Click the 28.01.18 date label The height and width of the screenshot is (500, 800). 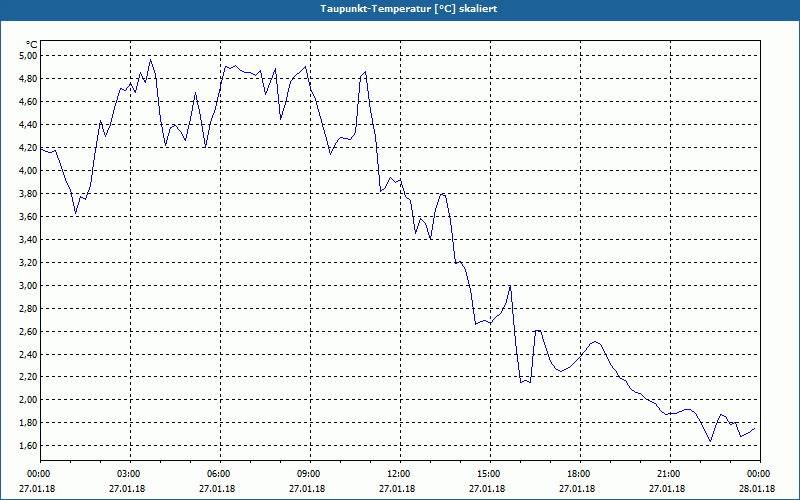[x=757, y=488]
